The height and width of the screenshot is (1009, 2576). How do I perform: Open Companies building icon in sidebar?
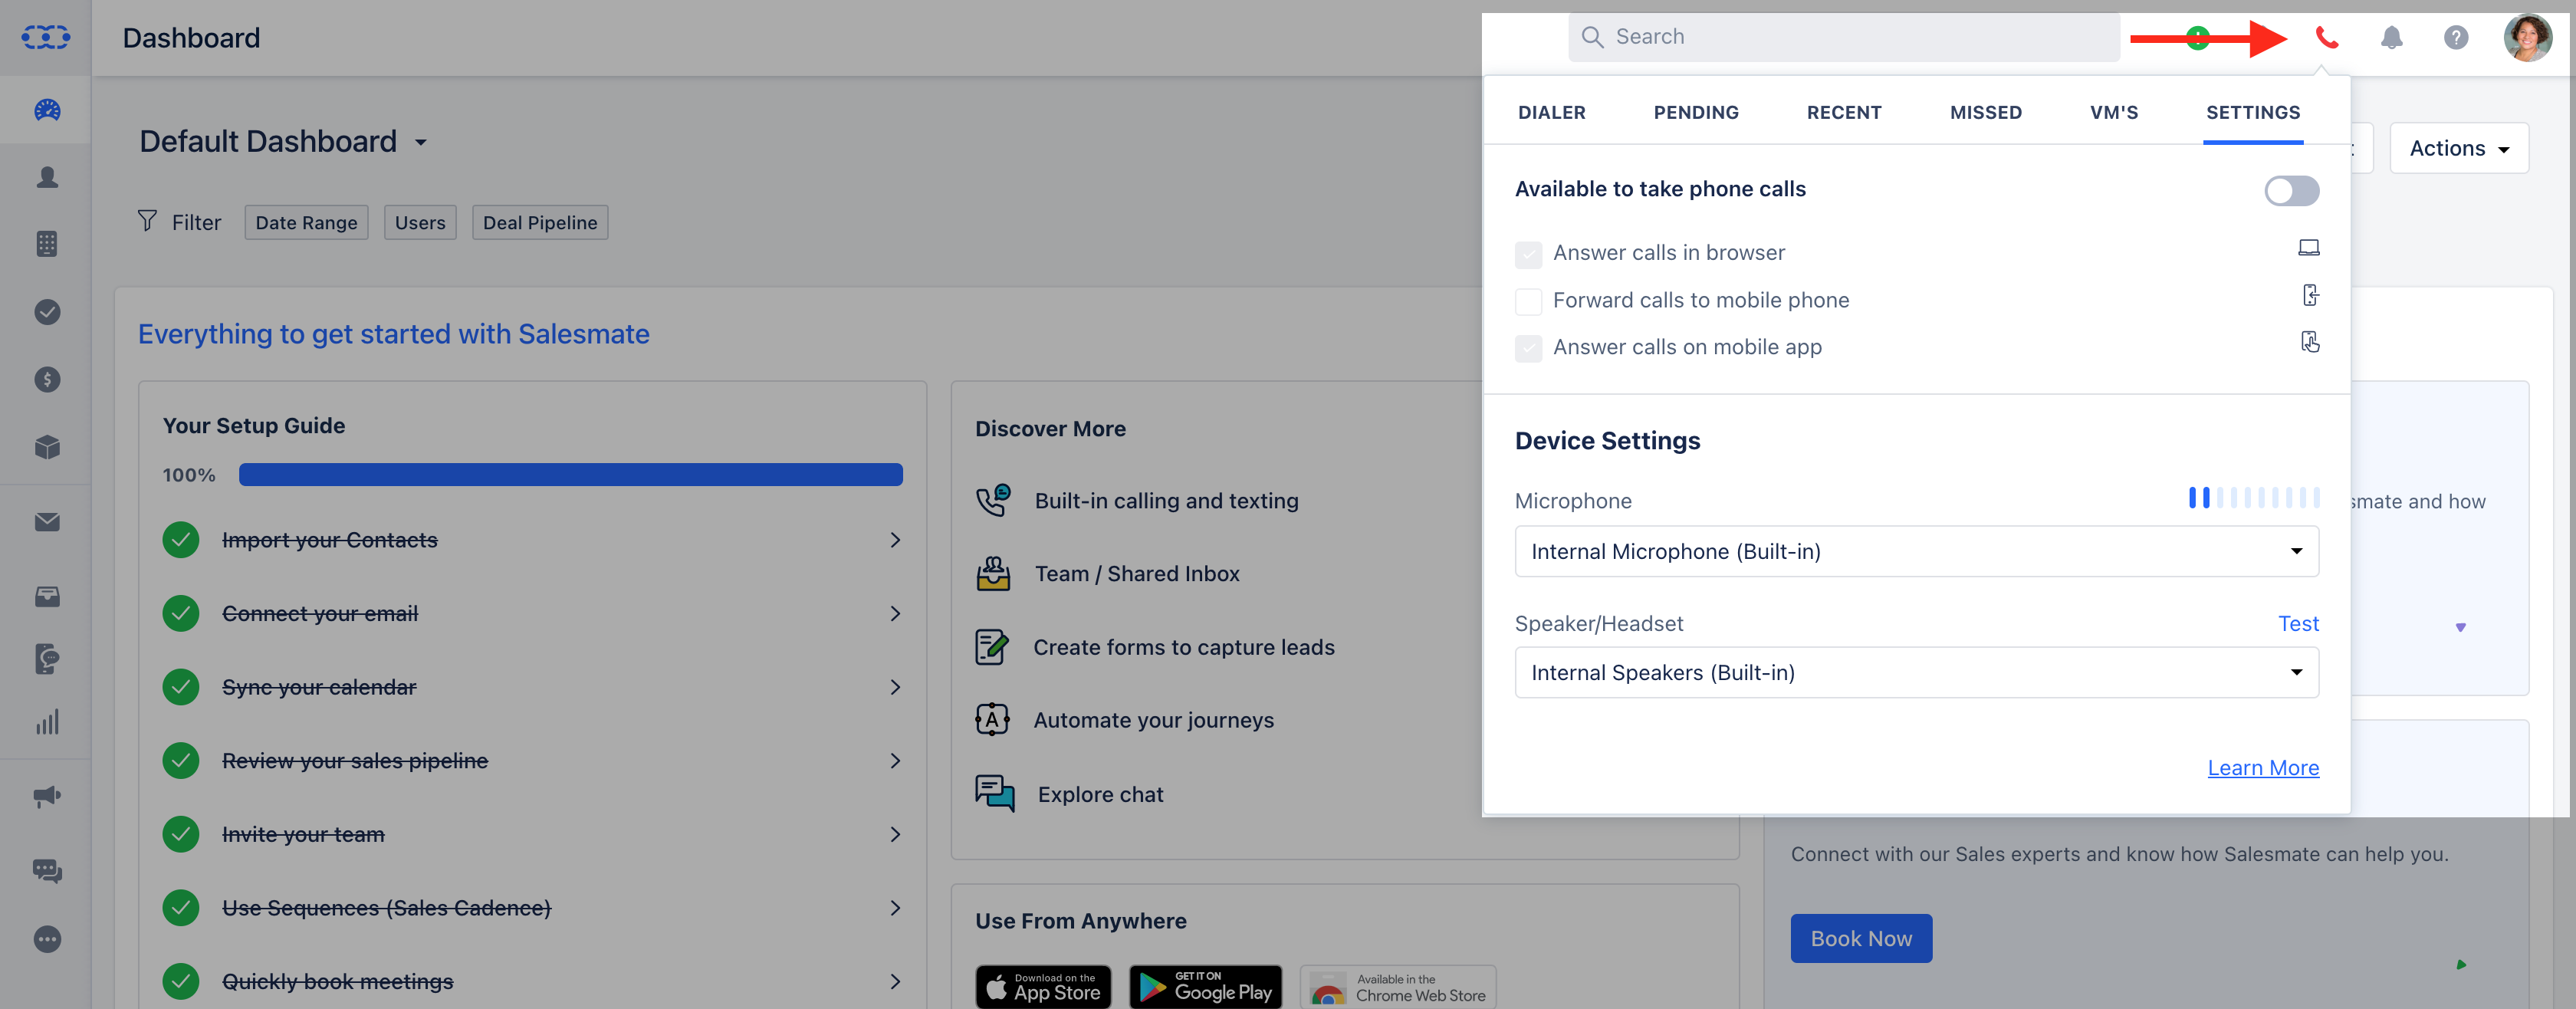click(x=47, y=244)
